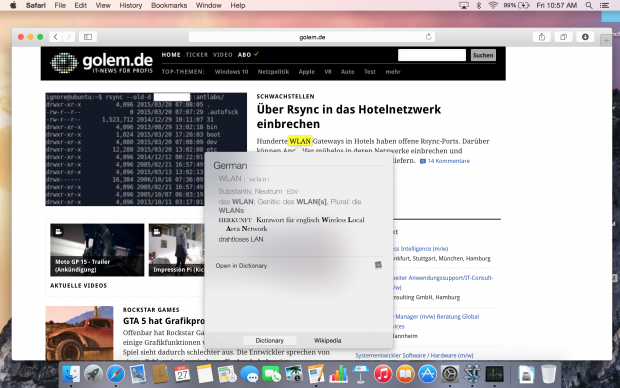Open the File menu
Viewport: 620px width, 388px height.
[60, 5]
